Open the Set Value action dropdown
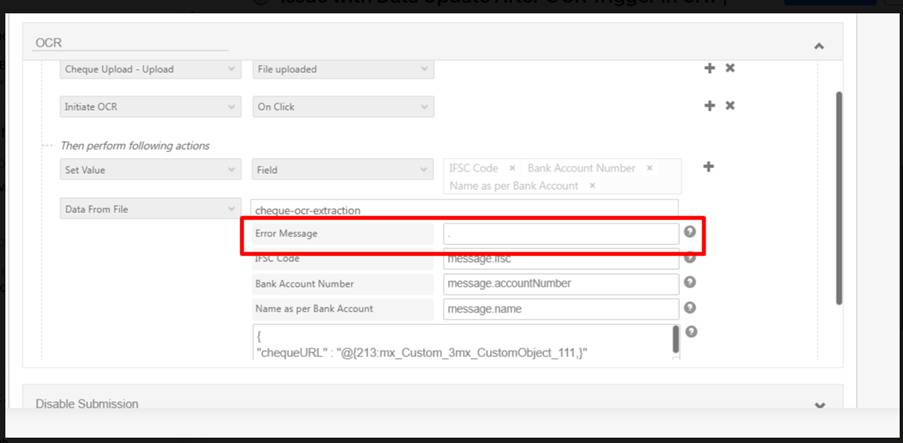 (150, 170)
